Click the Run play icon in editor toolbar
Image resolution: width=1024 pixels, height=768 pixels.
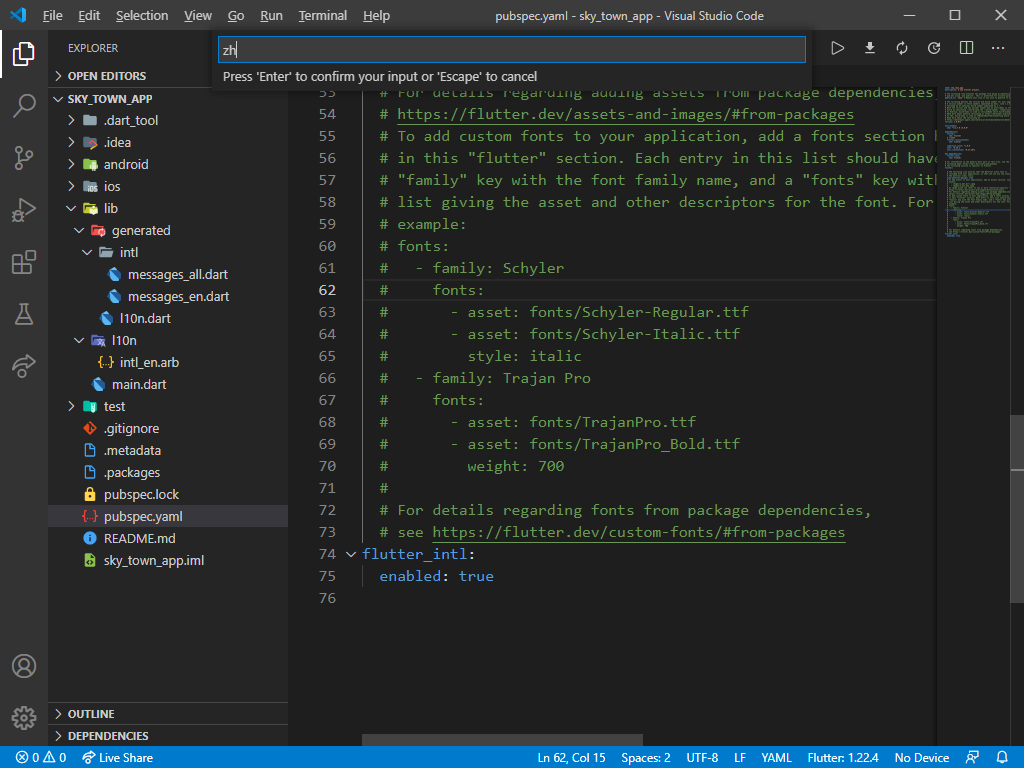837,48
